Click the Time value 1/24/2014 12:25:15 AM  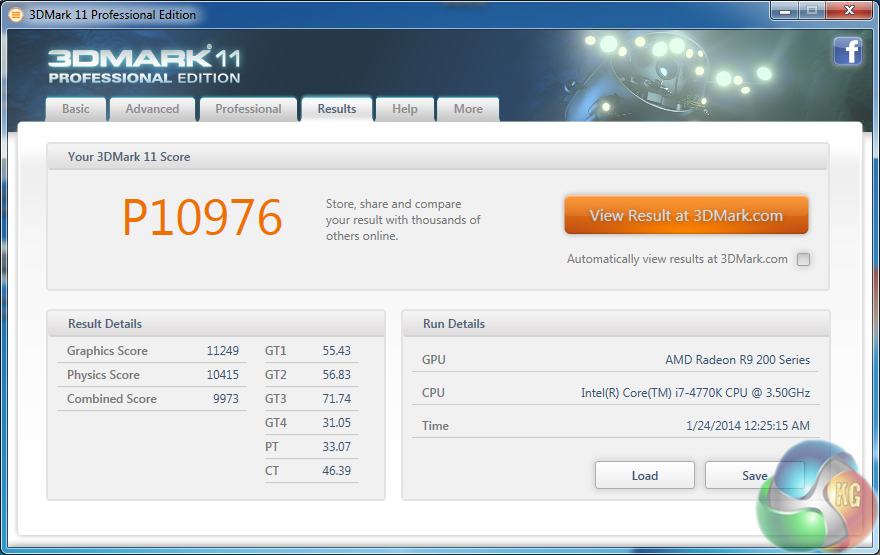[748, 426]
